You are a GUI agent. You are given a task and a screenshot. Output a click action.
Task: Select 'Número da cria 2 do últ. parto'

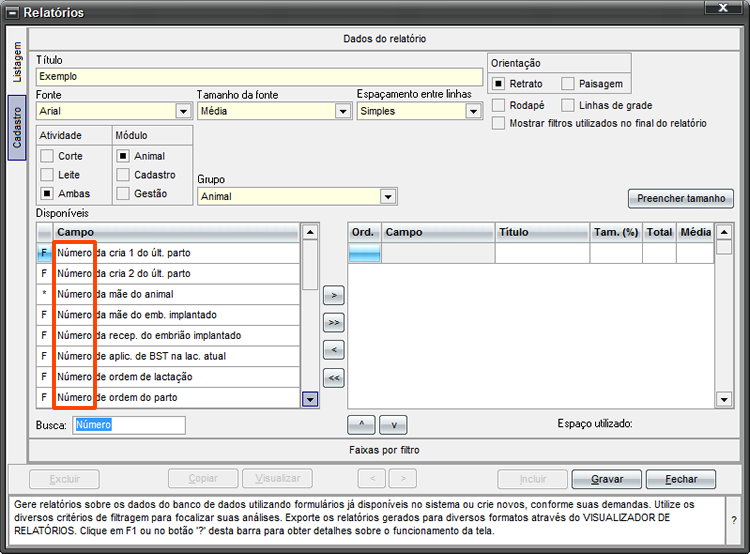click(x=168, y=274)
